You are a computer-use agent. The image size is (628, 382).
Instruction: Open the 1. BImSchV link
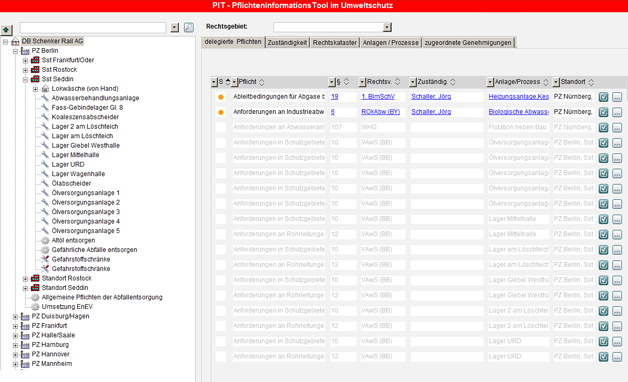click(x=378, y=97)
